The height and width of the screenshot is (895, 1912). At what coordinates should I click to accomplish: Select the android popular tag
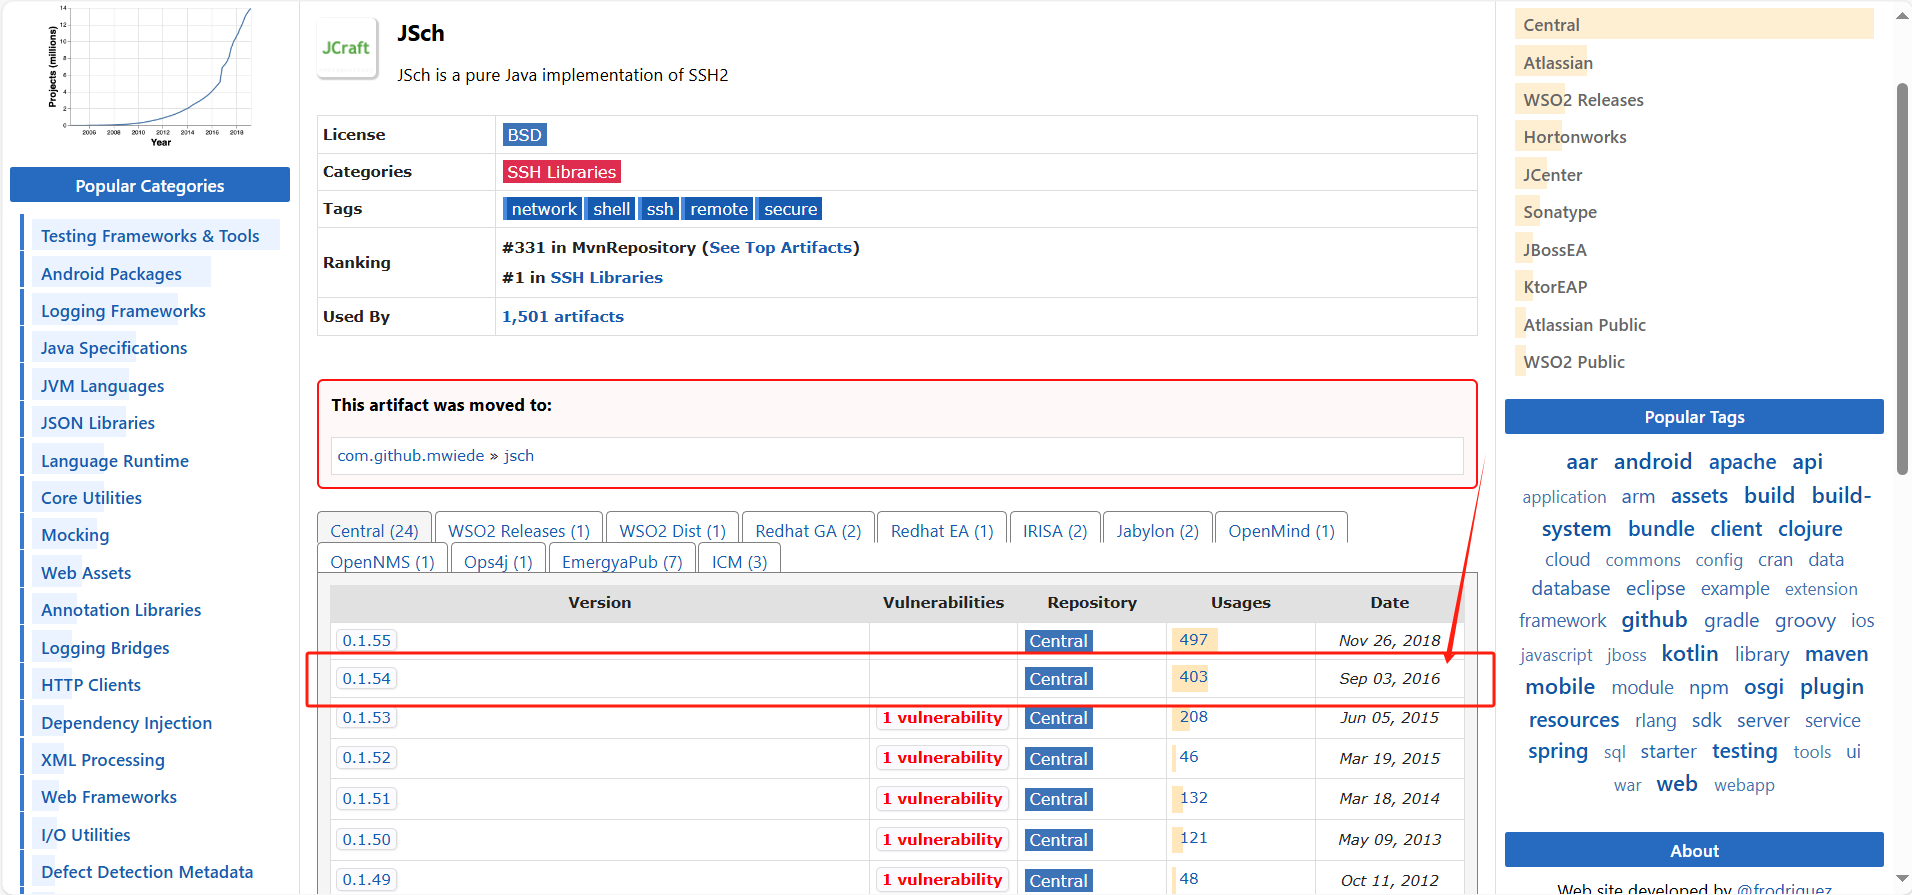1652,462
